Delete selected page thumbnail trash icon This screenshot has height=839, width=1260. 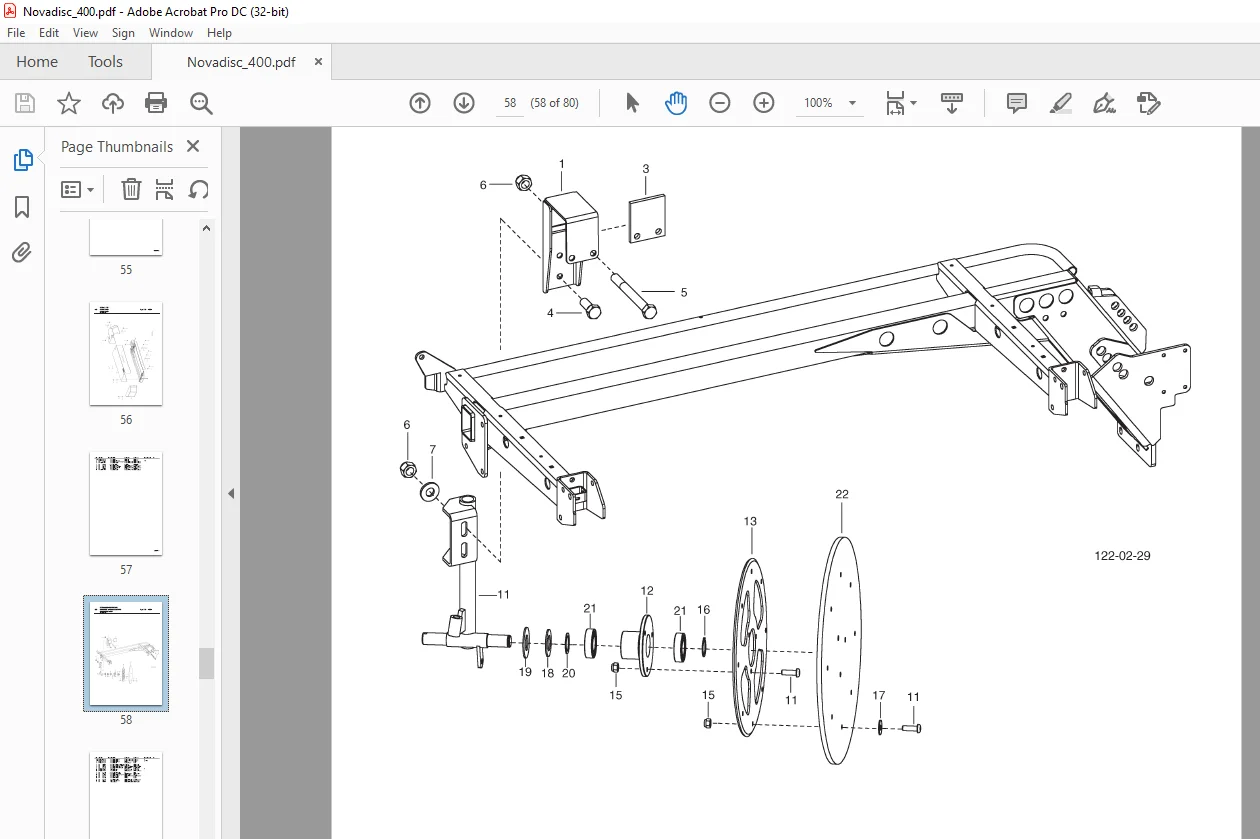[x=131, y=189]
